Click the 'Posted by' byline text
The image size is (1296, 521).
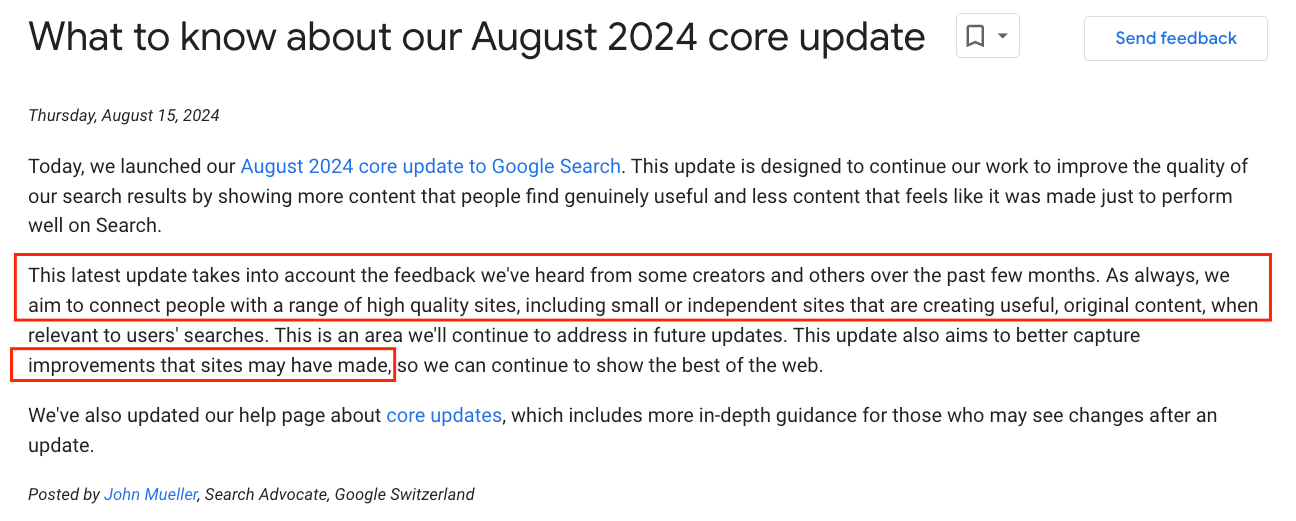64,494
